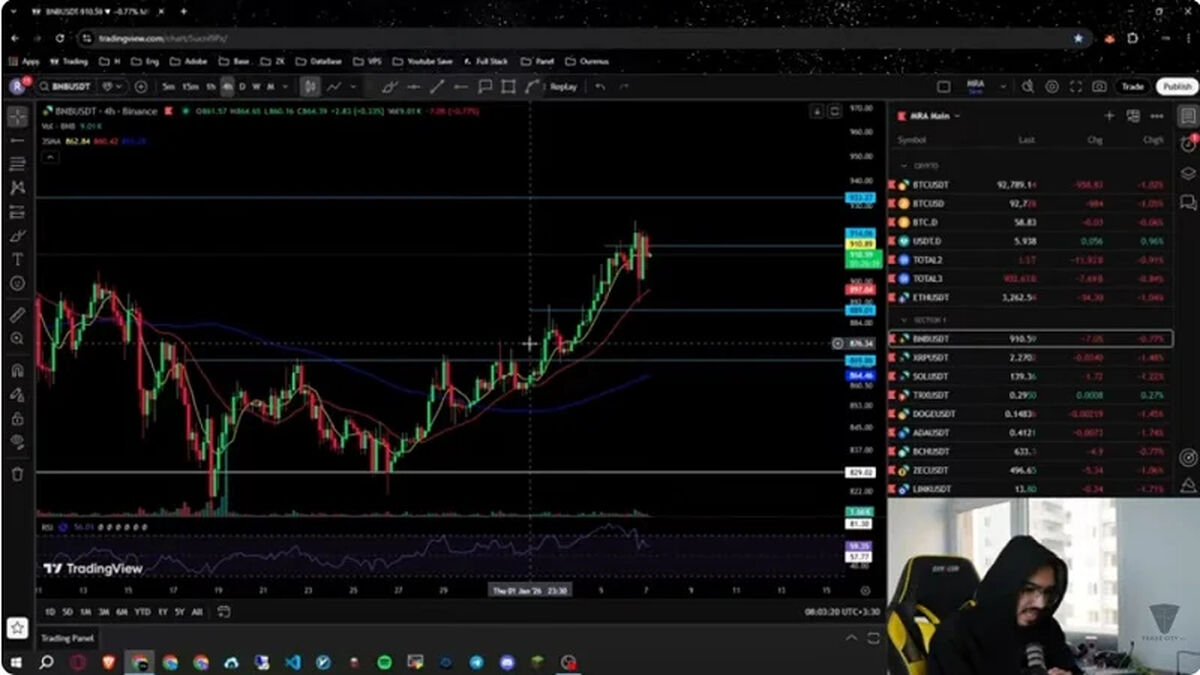The image size is (1200, 675).
Task: Open the quick search icon
Action: (1027, 87)
